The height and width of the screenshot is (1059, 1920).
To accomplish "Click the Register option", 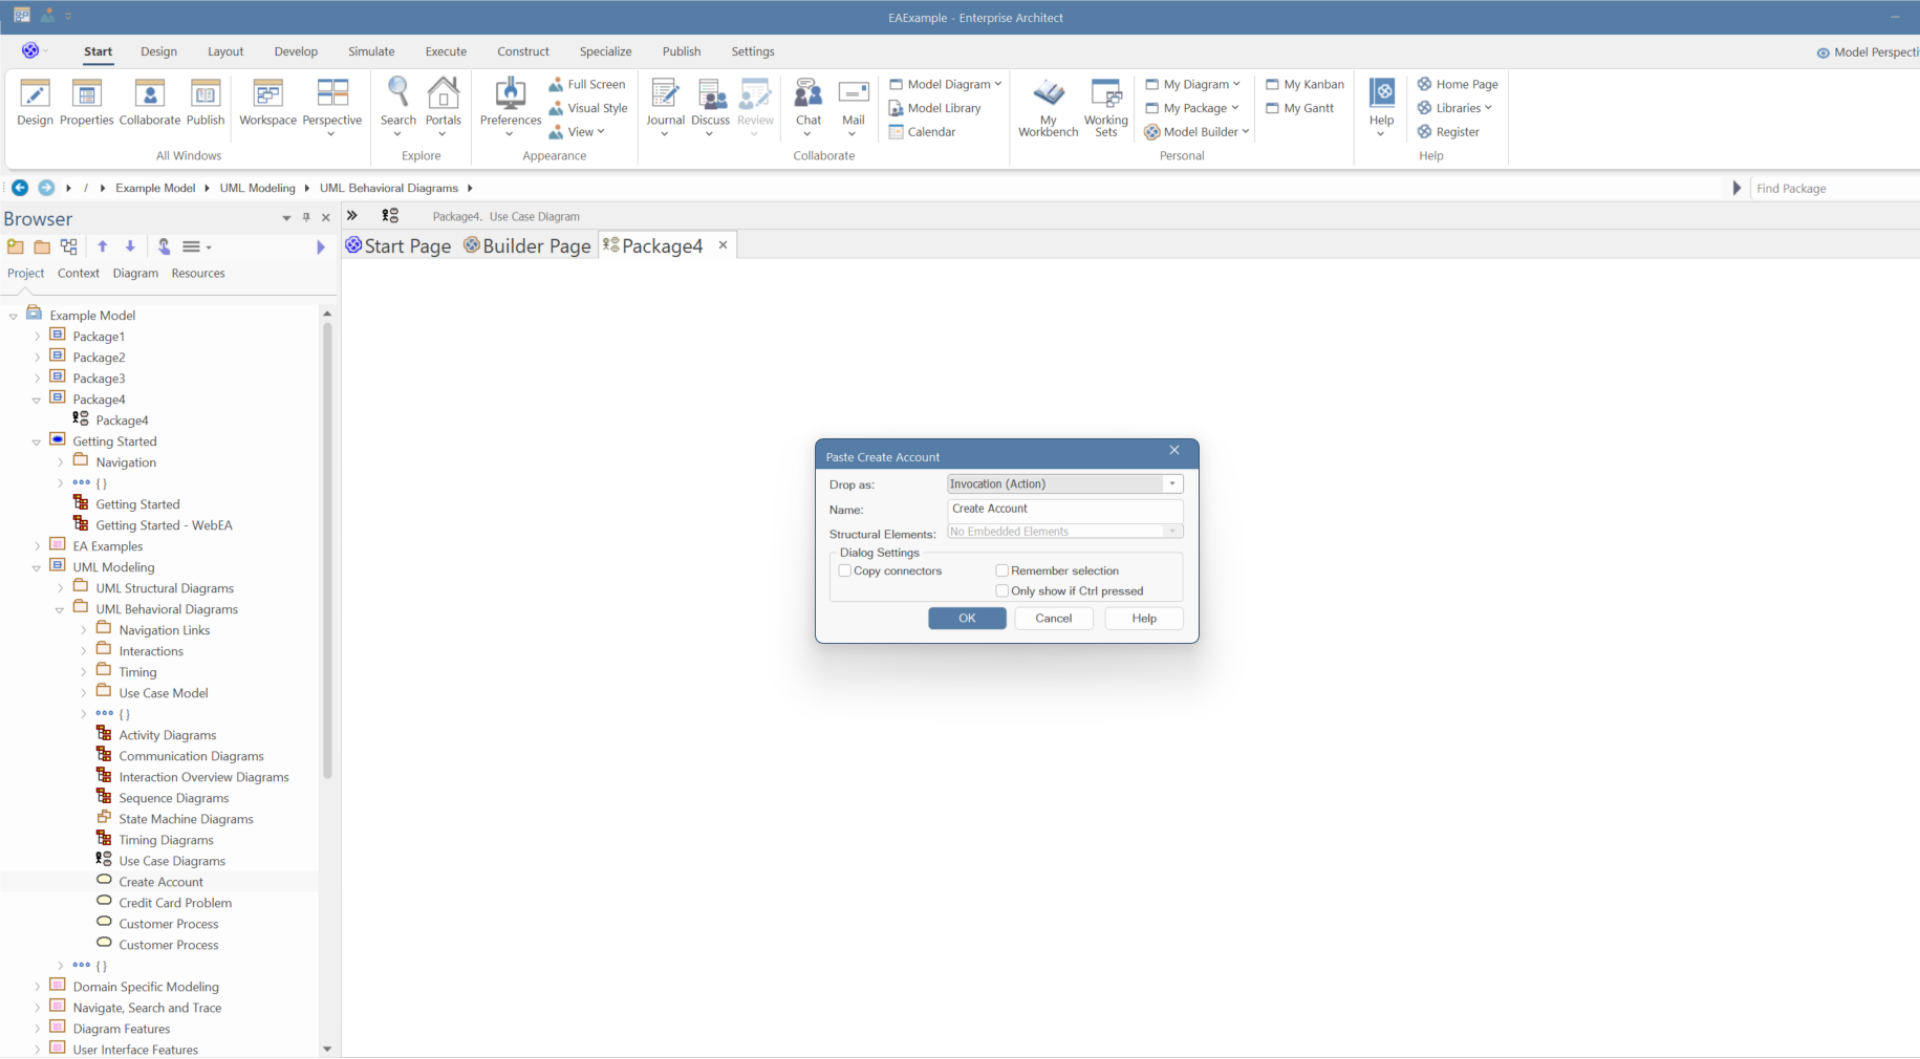I will [x=1448, y=132].
